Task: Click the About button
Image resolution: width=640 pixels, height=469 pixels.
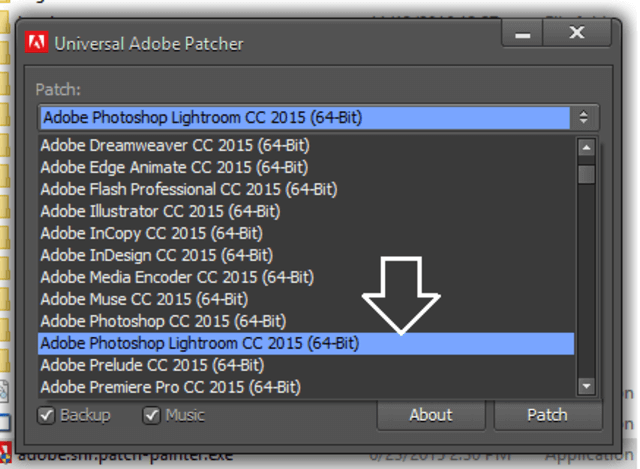Action: click(430, 415)
